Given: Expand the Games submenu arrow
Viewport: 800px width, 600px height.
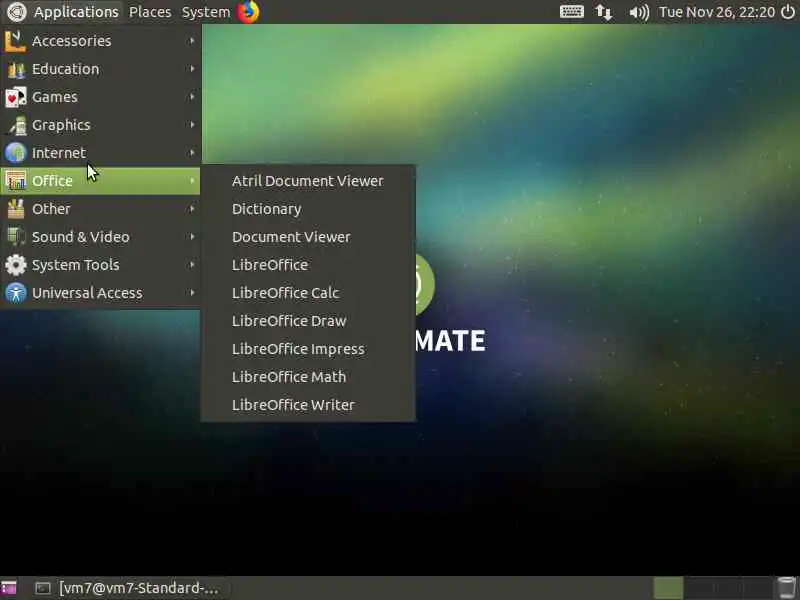Looking at the screenshot, I should point(192,97).
